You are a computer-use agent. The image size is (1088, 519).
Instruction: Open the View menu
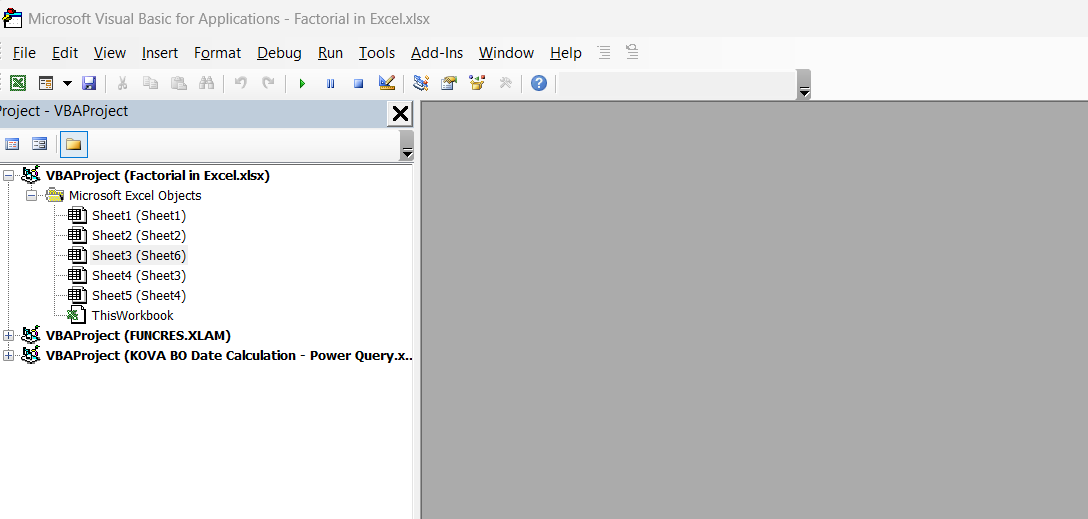click(x=110, y=53)
